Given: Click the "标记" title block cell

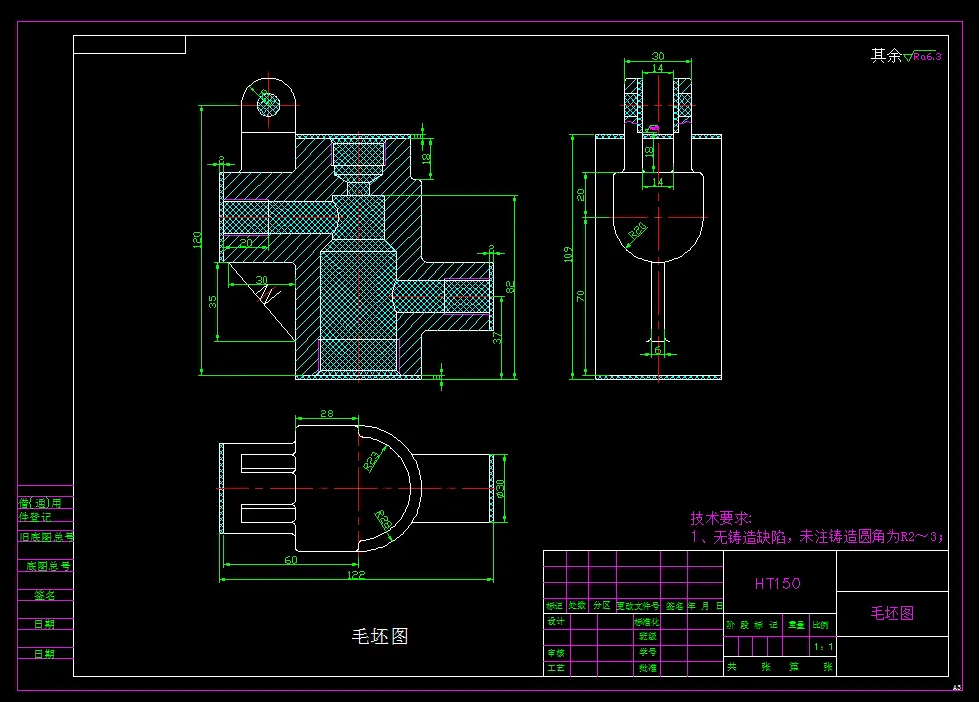Looking at the screenshot, I should (554, 606).
